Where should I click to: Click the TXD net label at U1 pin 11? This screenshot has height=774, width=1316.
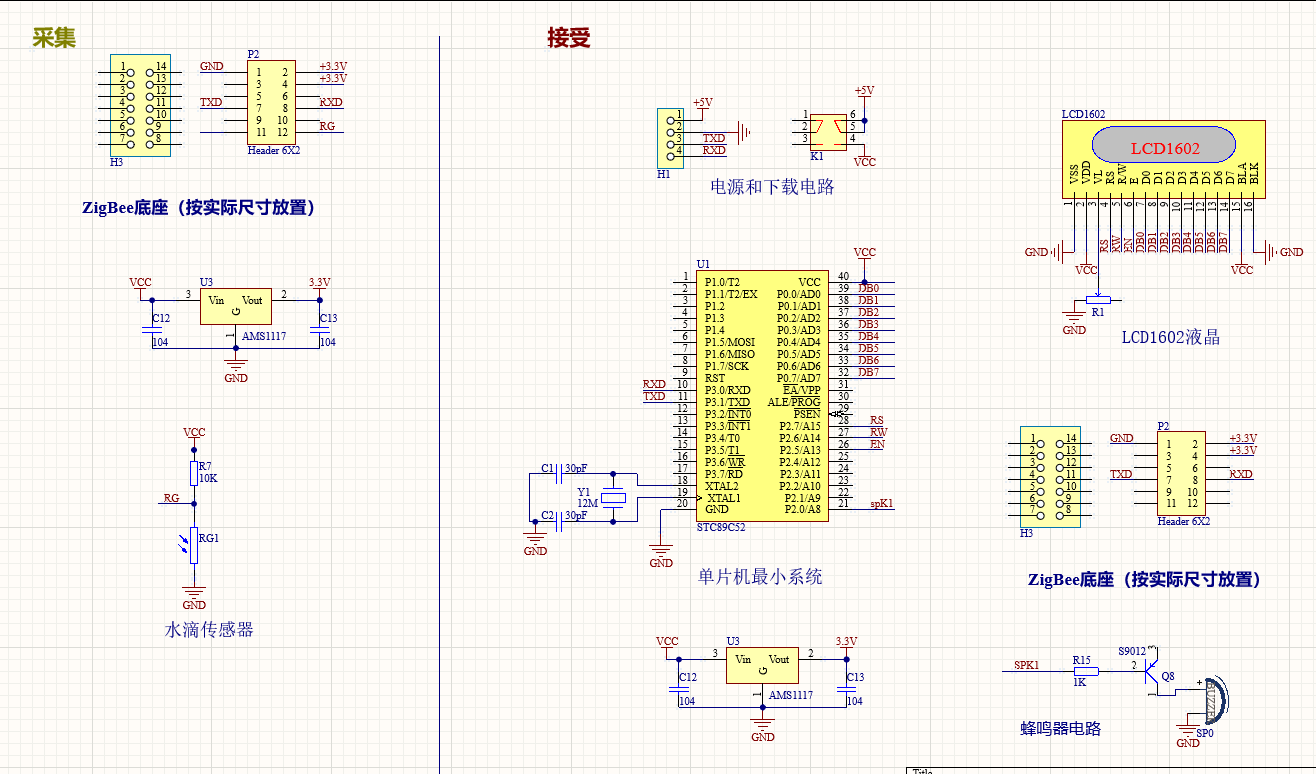pyautogui.click(x=654, y=396)
